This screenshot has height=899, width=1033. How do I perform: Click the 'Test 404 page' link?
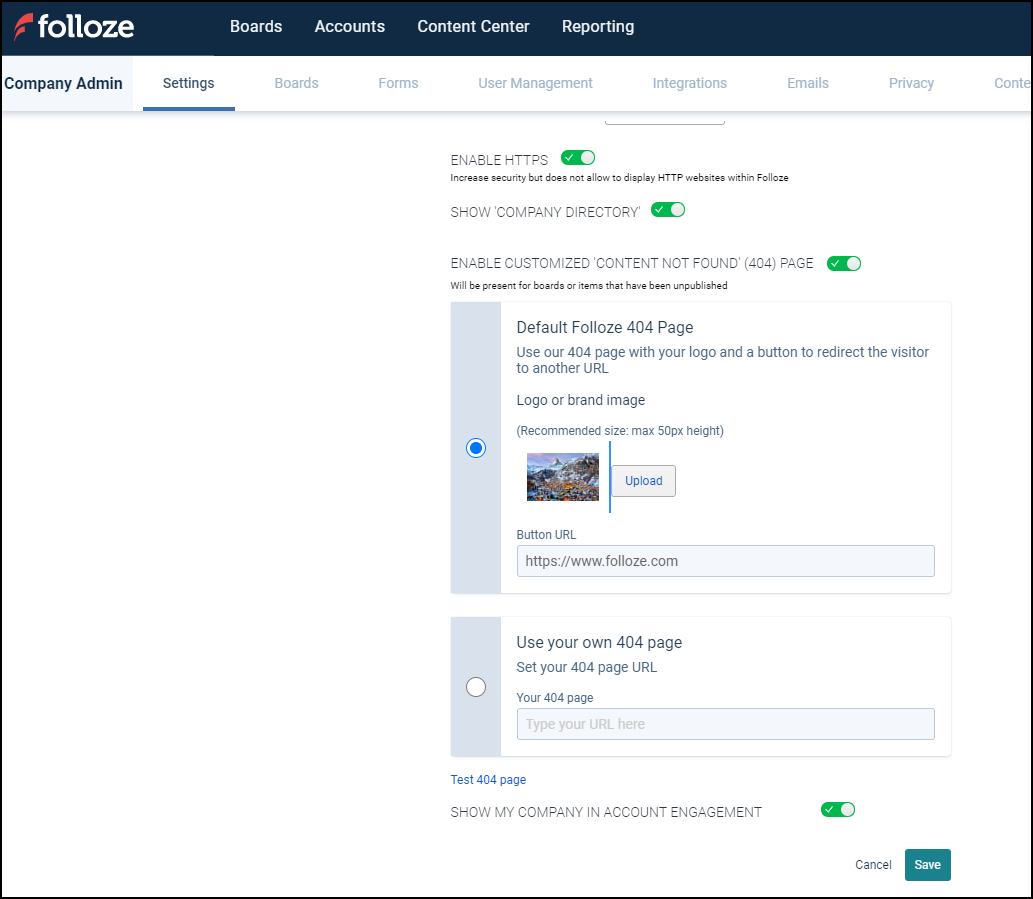(488, 780)
